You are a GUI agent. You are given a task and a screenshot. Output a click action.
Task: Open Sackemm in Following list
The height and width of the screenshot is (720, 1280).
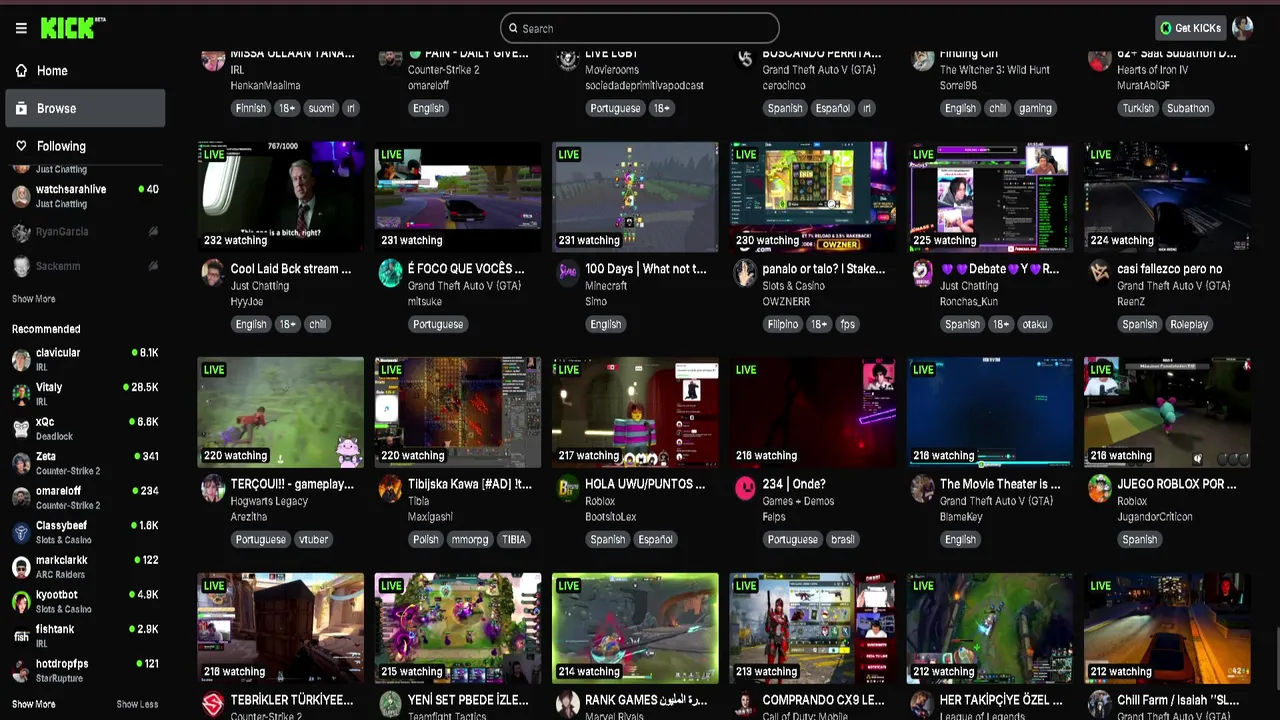pos(85,266)
